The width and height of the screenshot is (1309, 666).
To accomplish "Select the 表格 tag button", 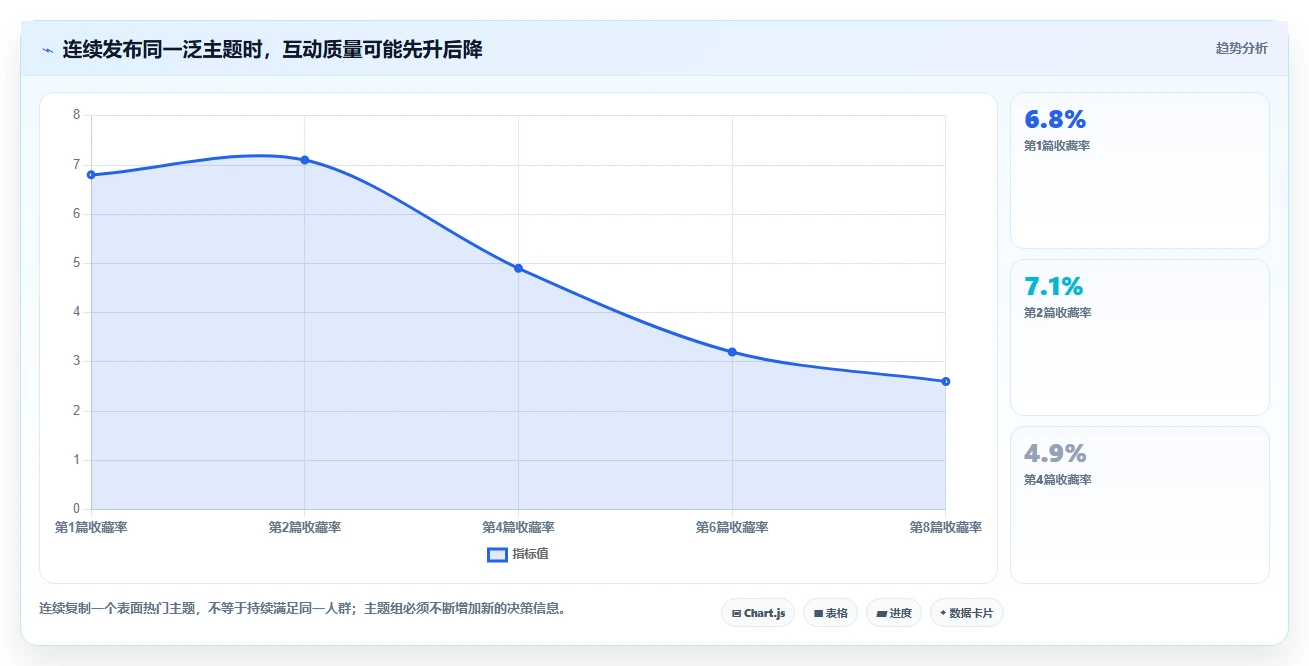I will (x=830, y=613).
